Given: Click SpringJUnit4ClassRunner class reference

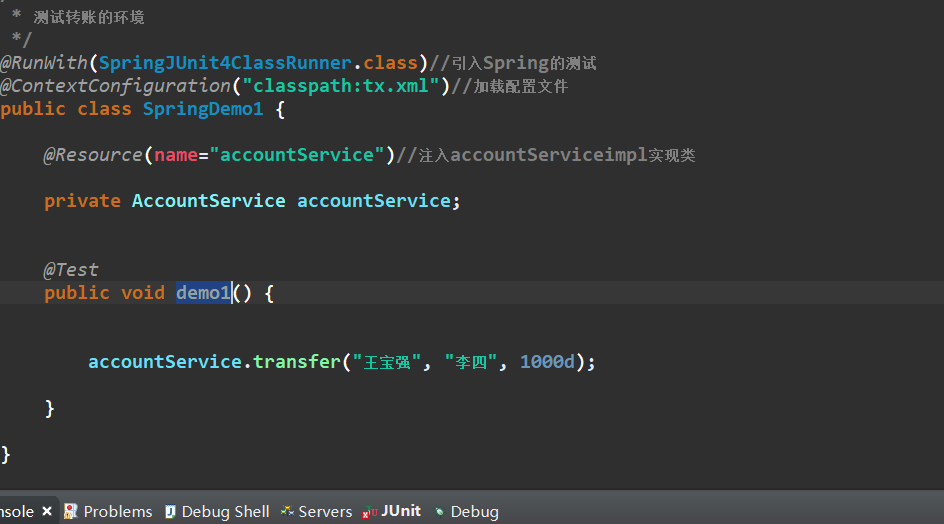Looking at the screenshot, I should coord(225,63).
